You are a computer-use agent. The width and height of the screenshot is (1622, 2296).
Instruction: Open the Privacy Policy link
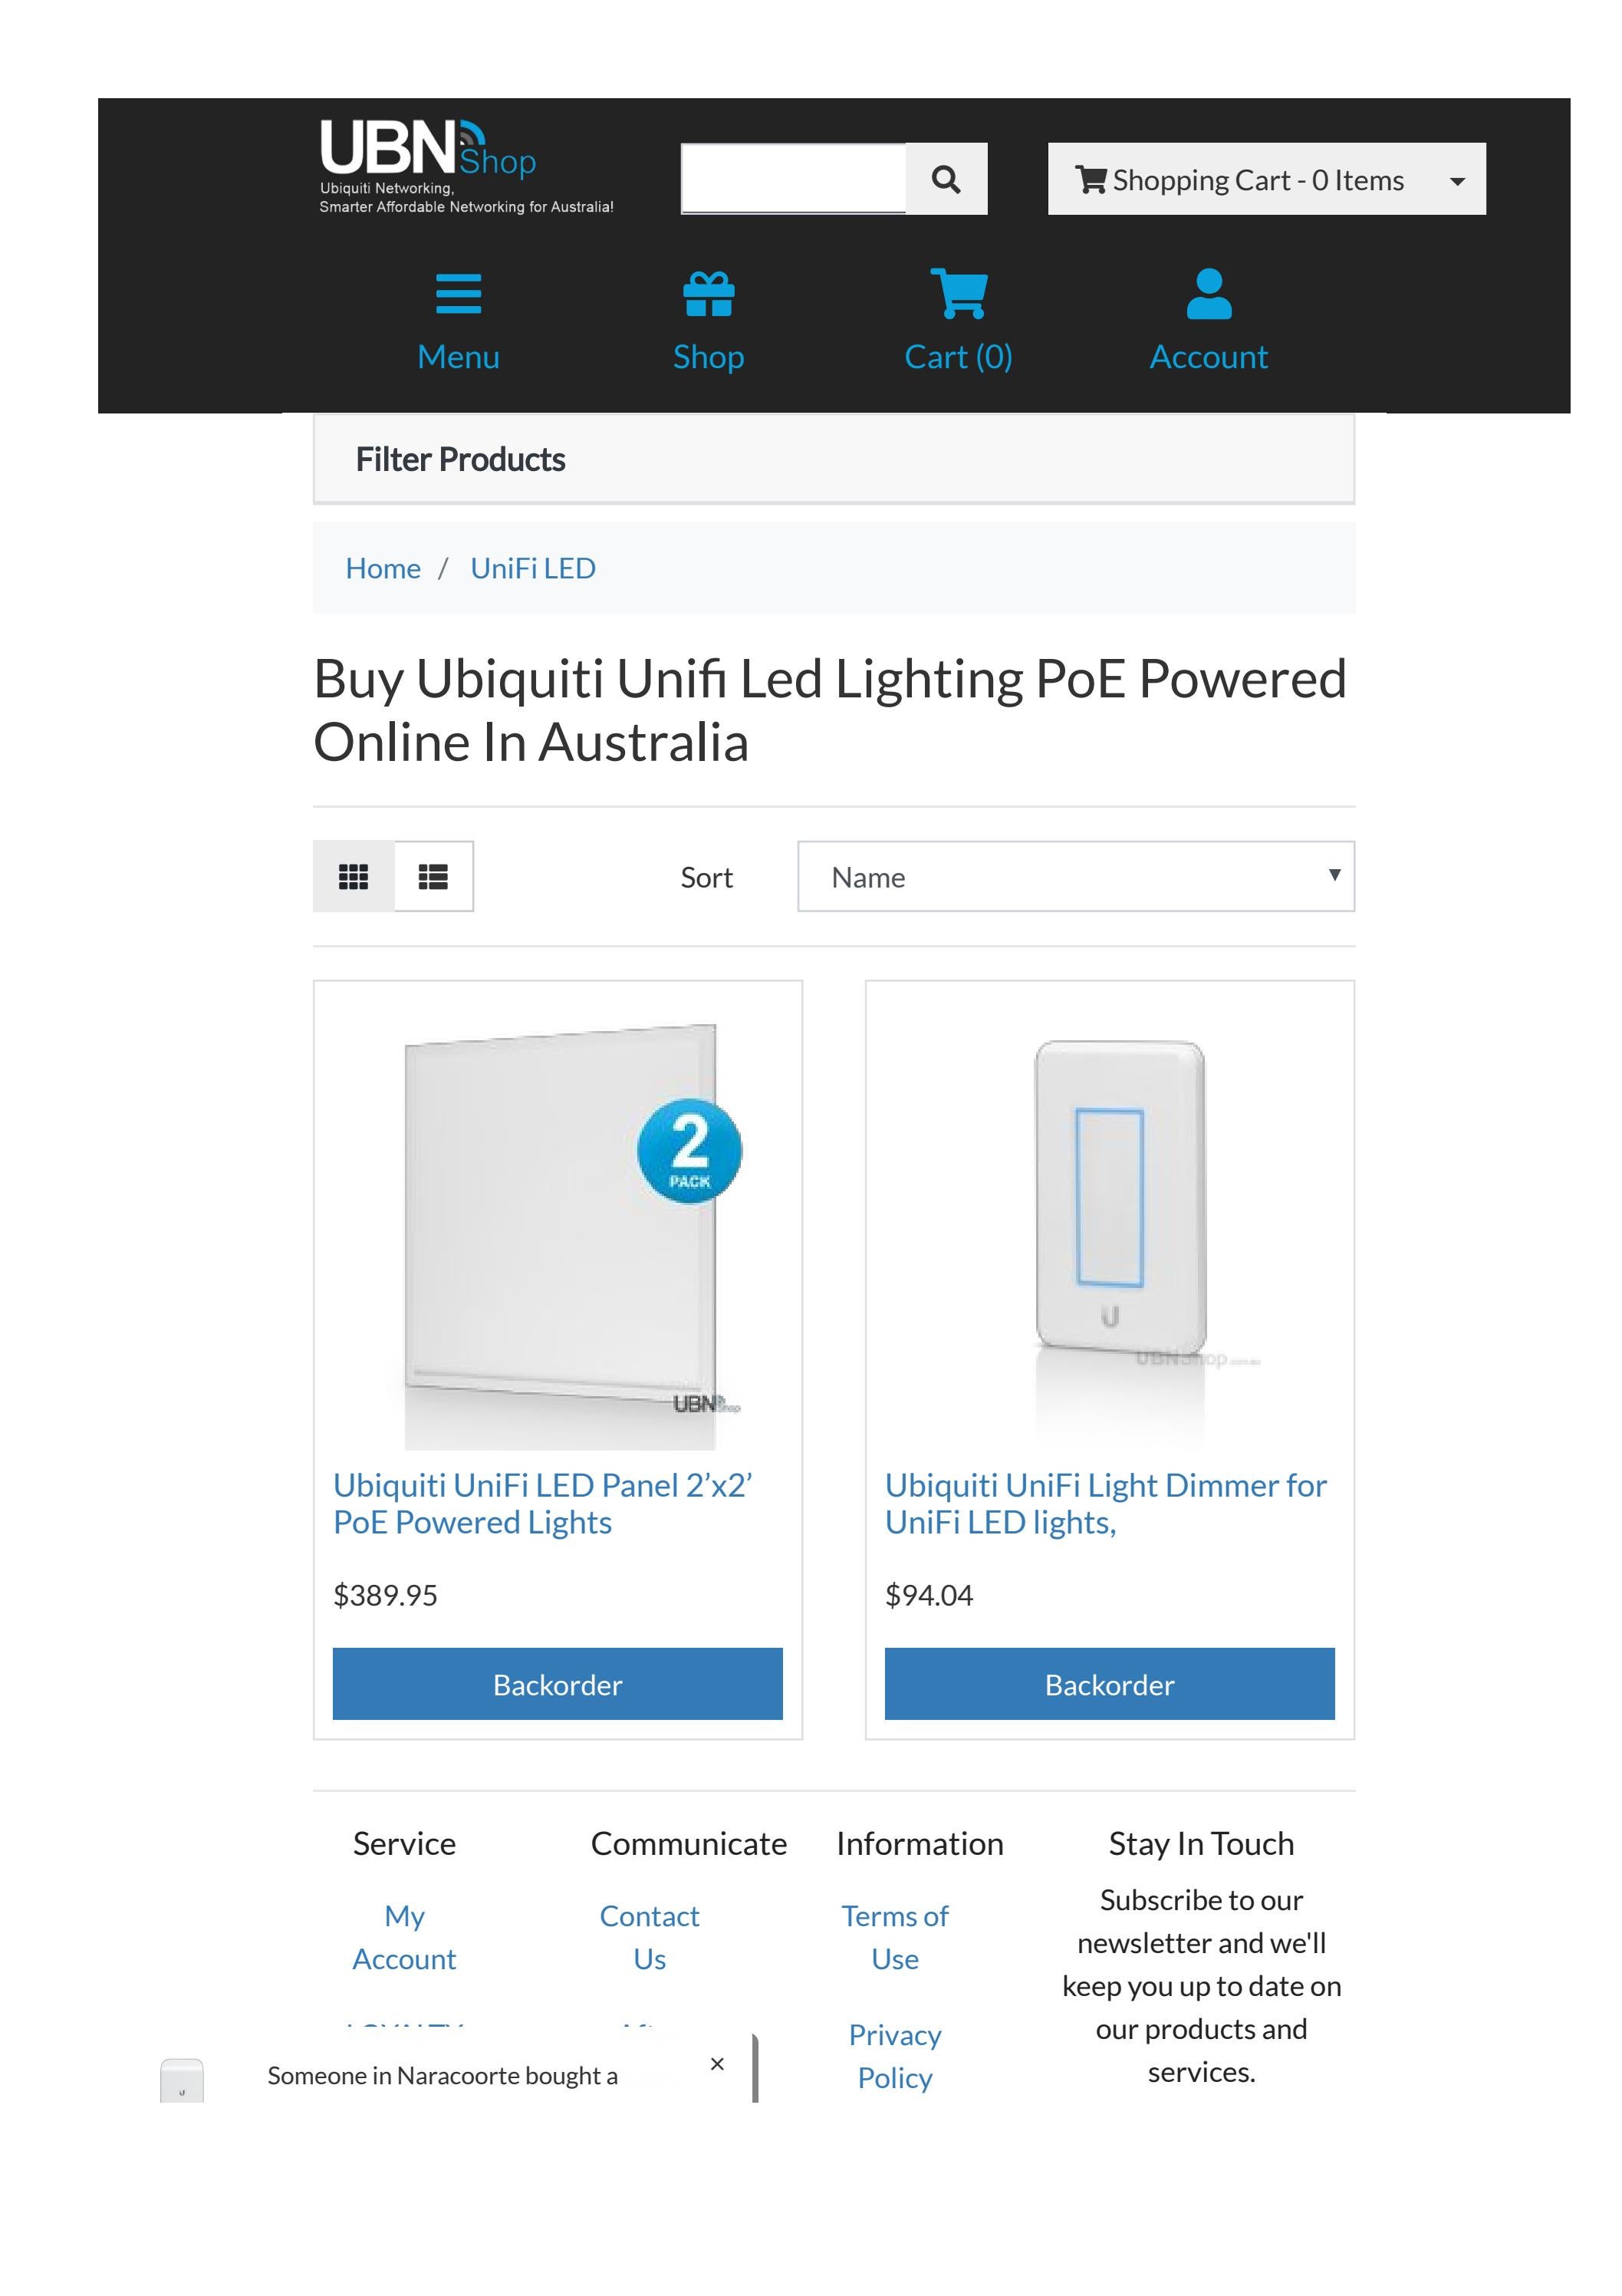pyautogui.click(x=895, y=2057)
